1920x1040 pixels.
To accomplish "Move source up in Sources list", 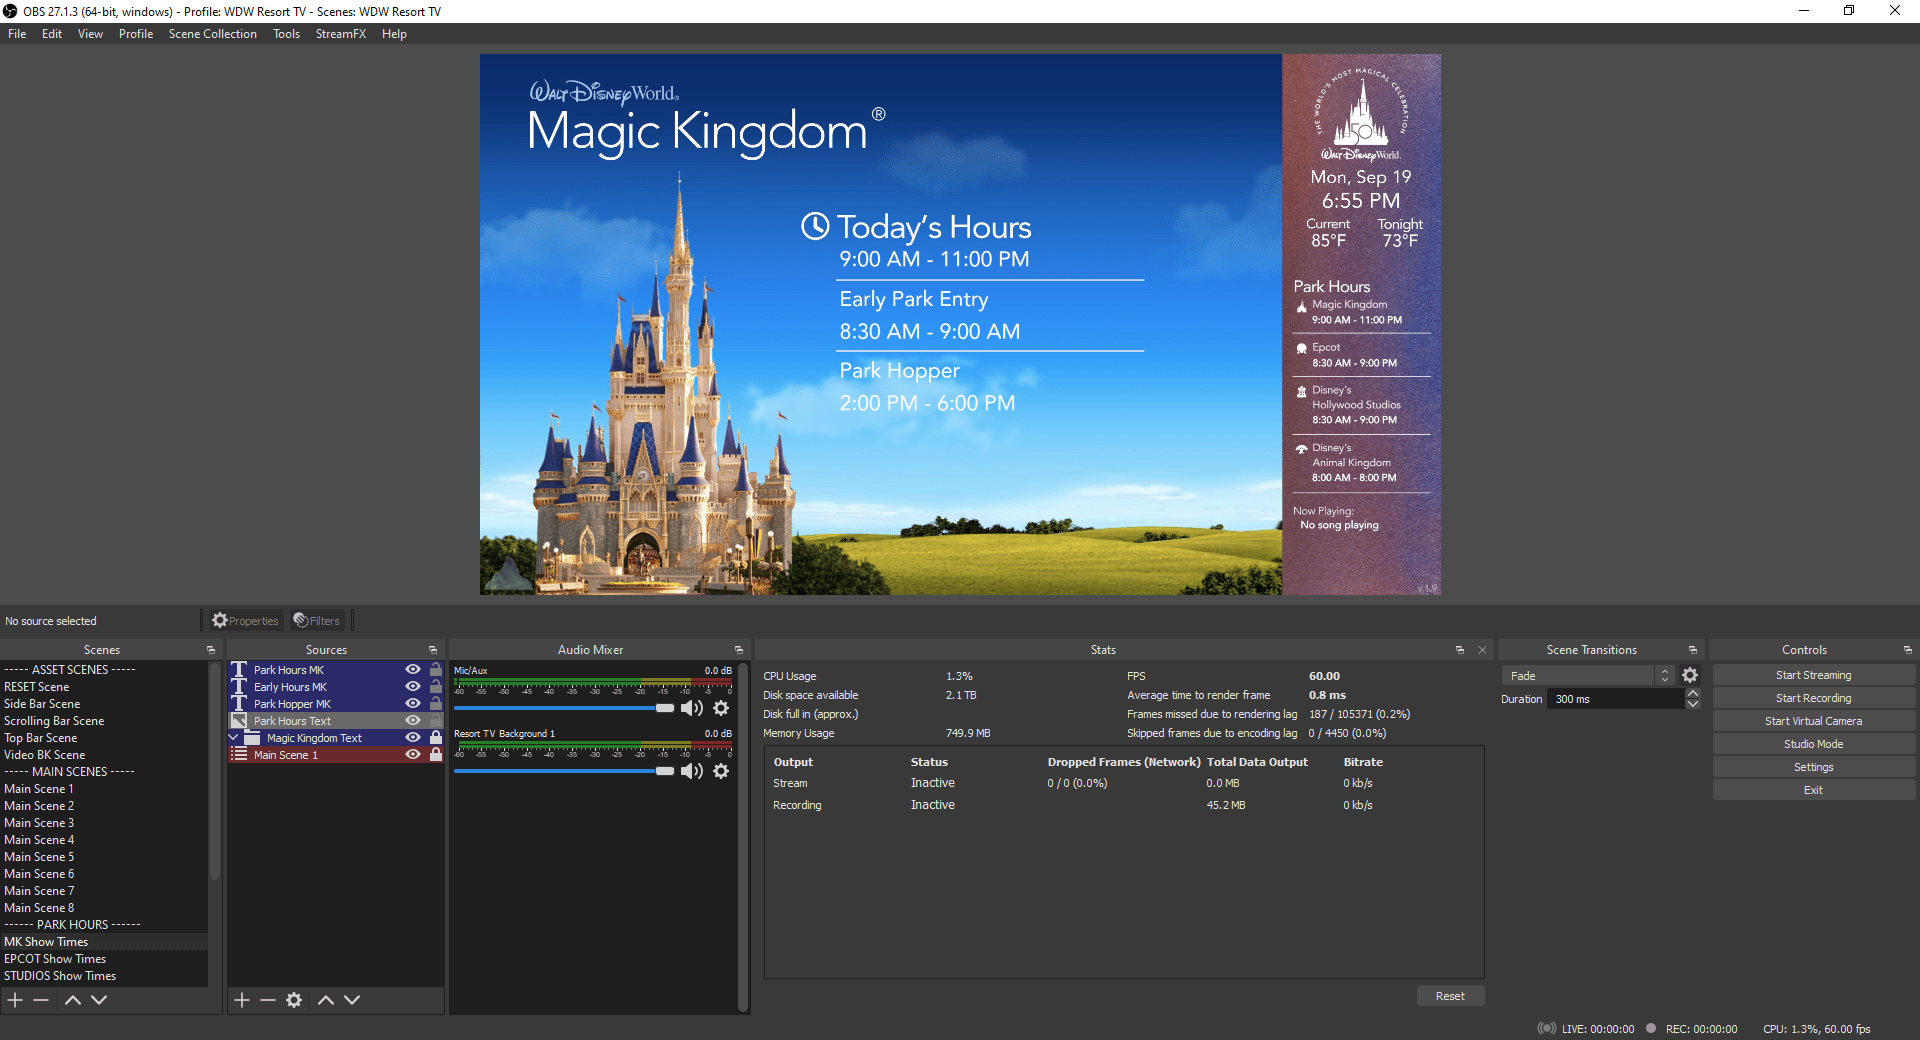I will tap(326, 1000).
